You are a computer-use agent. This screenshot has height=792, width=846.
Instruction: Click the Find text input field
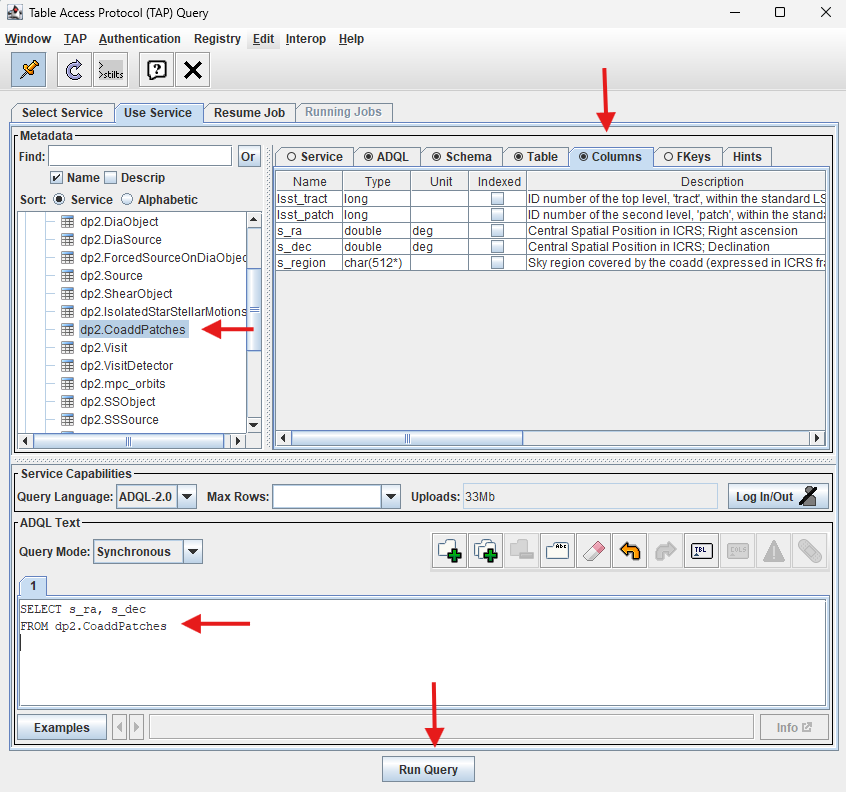tap(140, 156)
